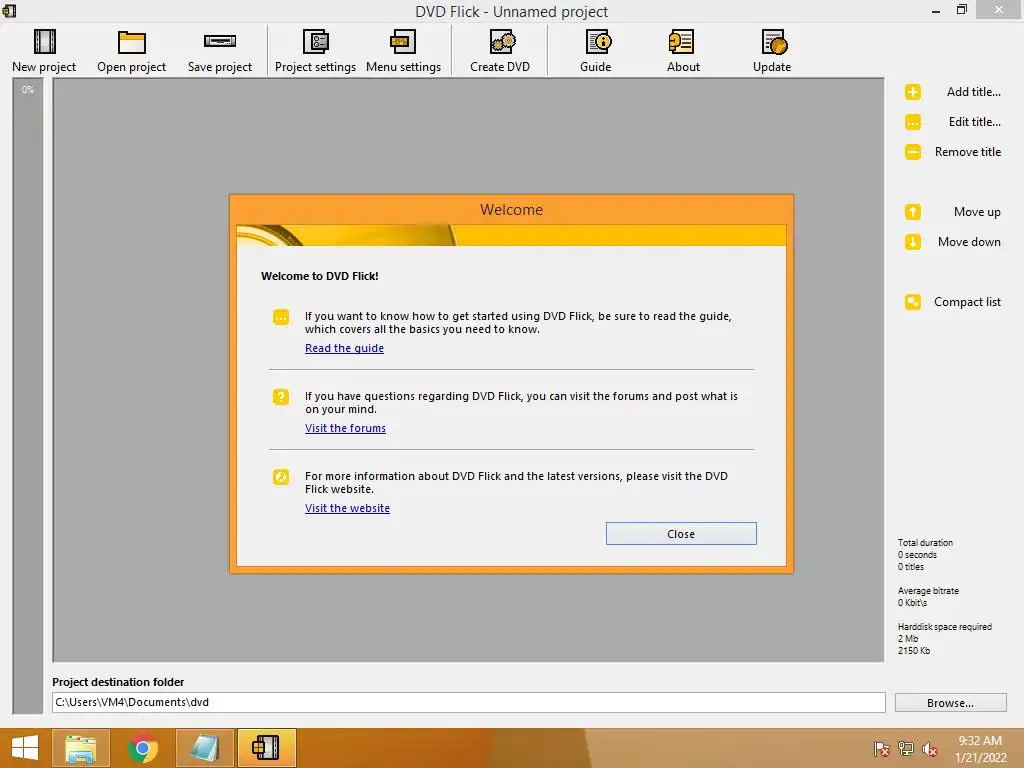The width and height of the screenshot is (1024, 768).
Task: Click the DVD Flick taskbar icon
Action: [267, 748]
